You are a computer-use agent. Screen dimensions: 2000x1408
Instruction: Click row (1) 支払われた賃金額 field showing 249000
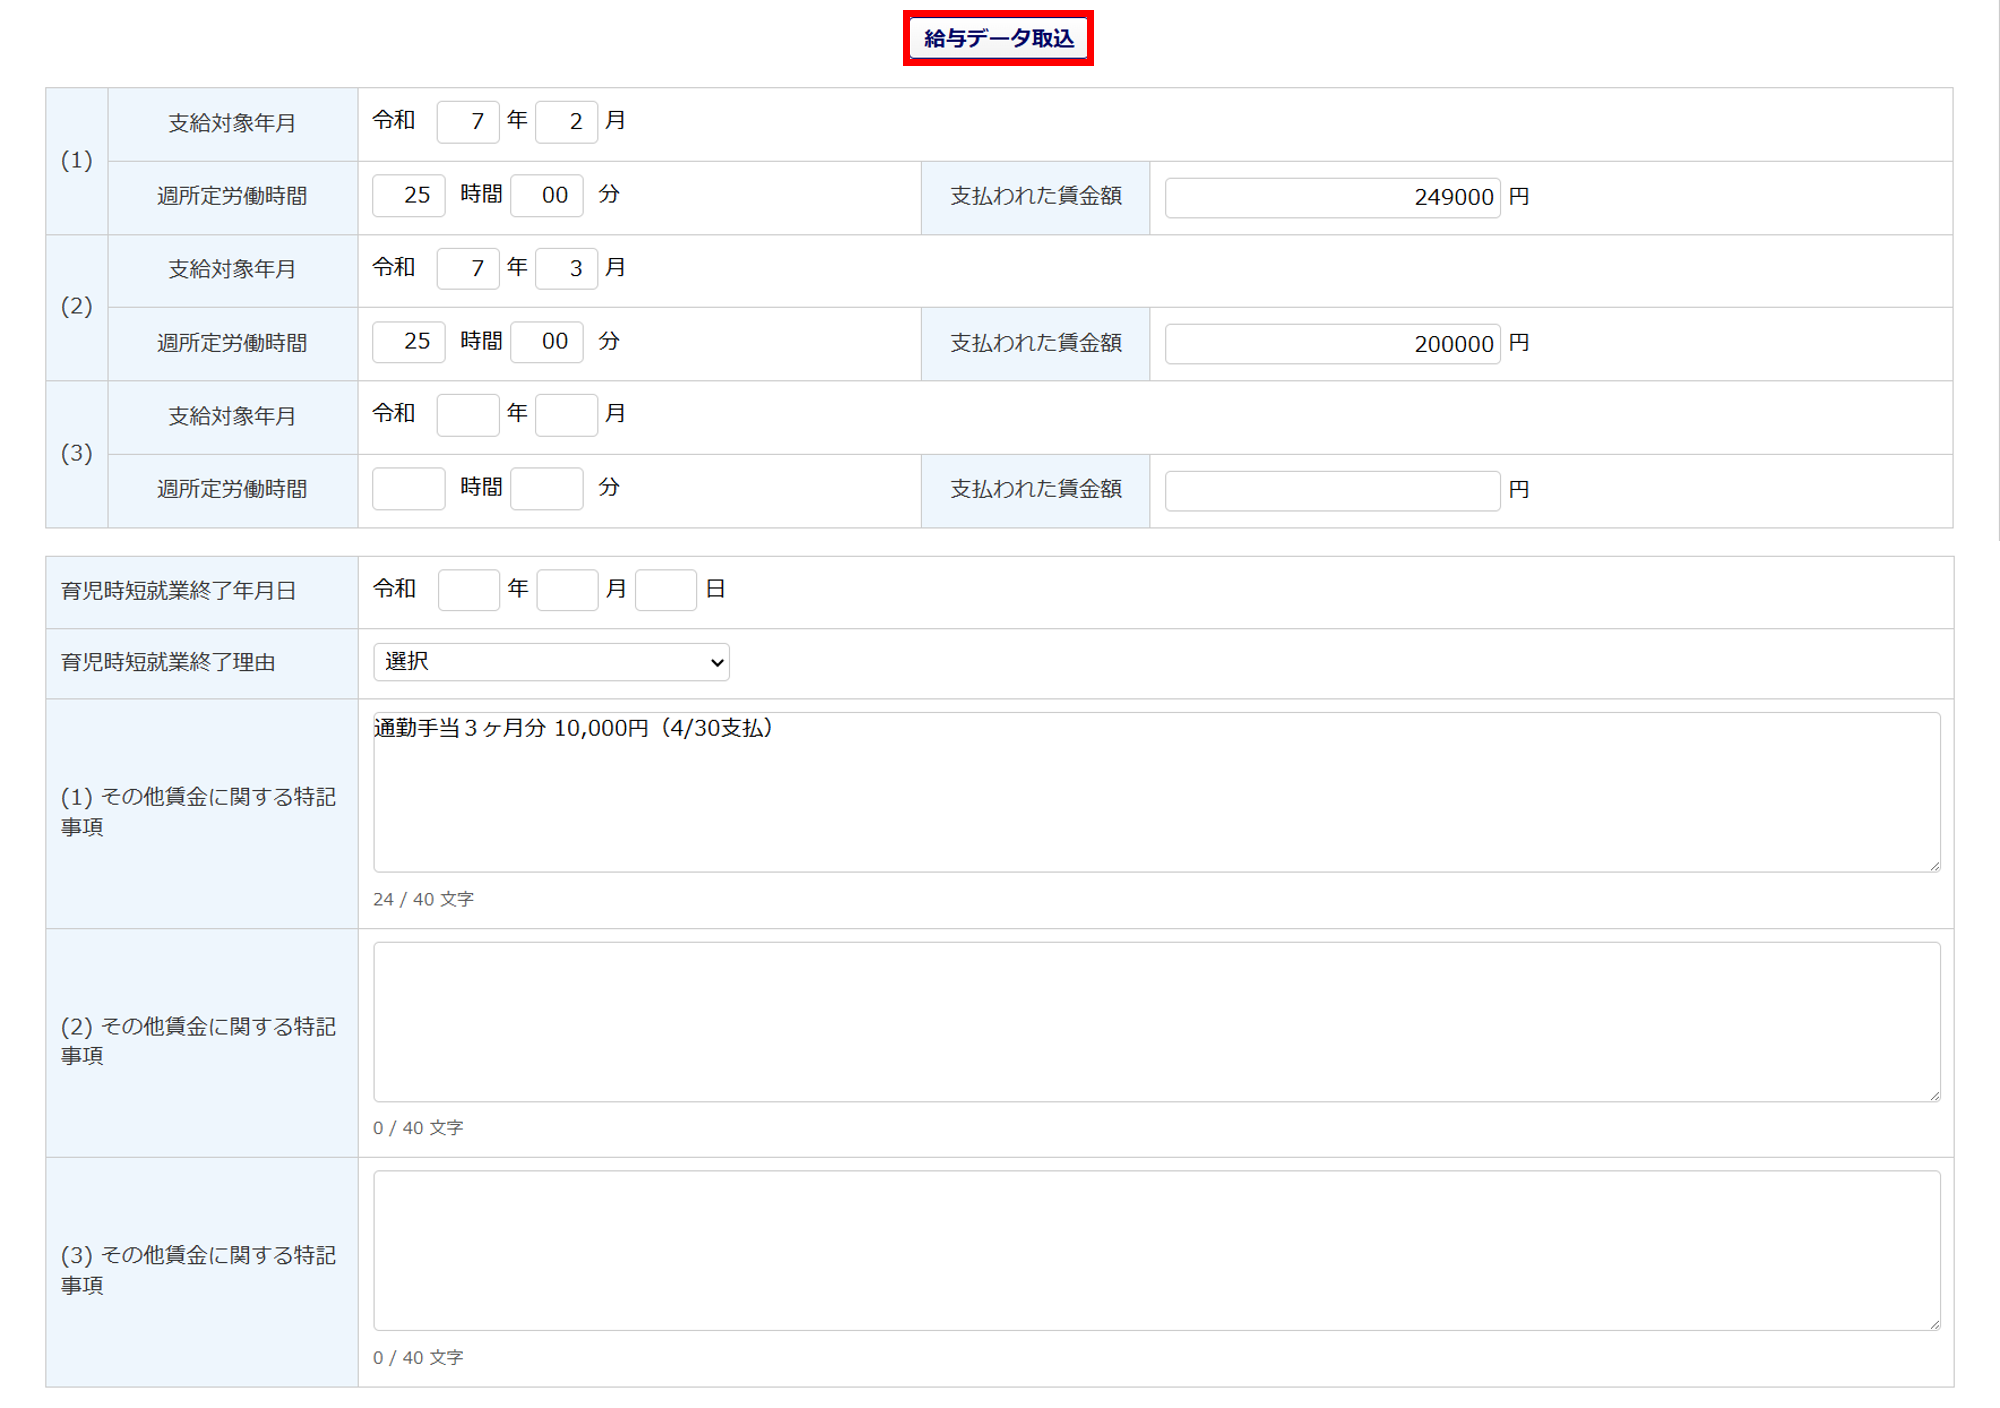coord(1332,197)
